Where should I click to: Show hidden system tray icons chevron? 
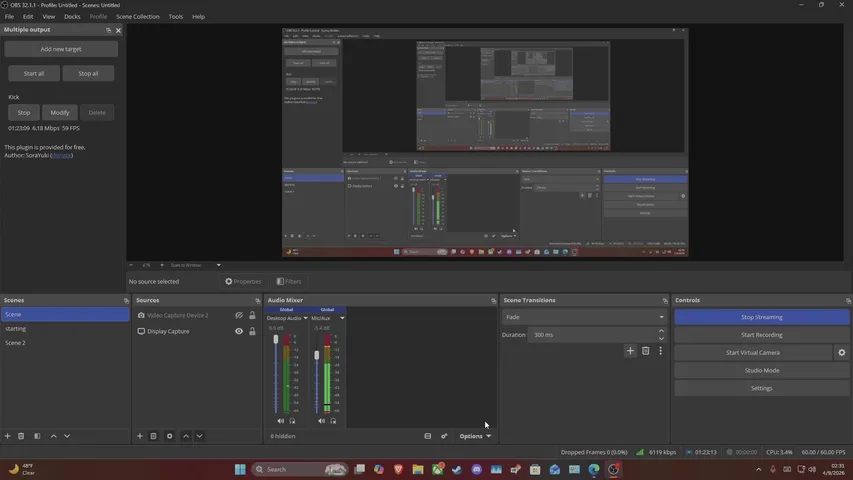[x=758, y=469]
